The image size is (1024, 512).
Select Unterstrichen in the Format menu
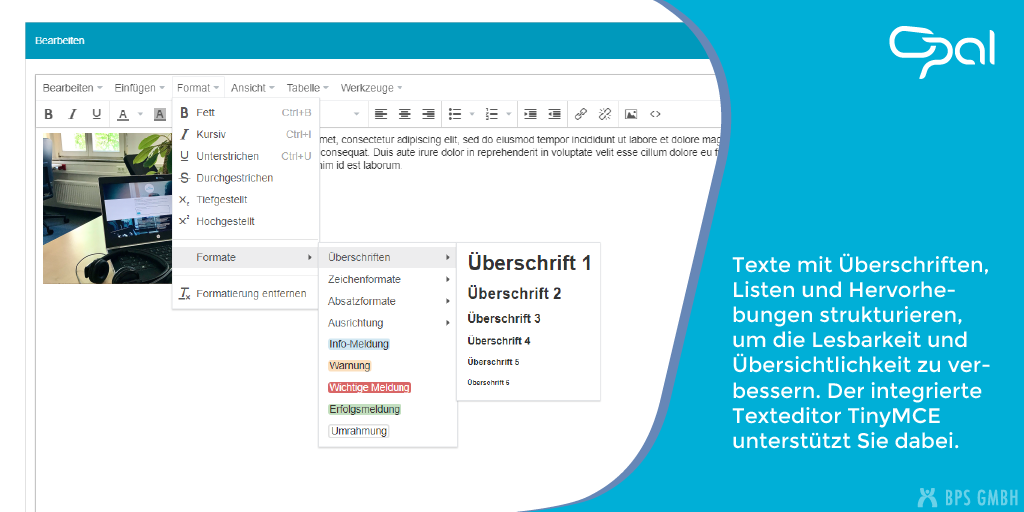pos(246,156)
